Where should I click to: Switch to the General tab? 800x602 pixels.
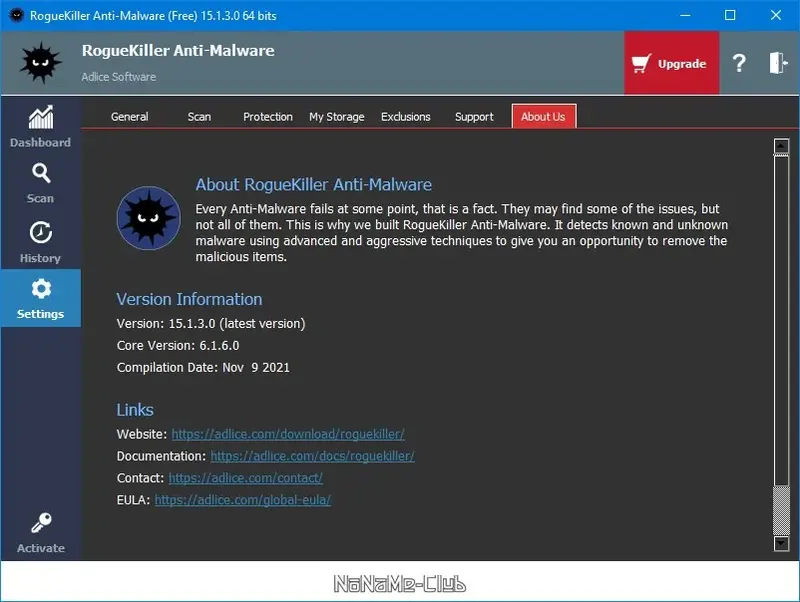[130, 117]
